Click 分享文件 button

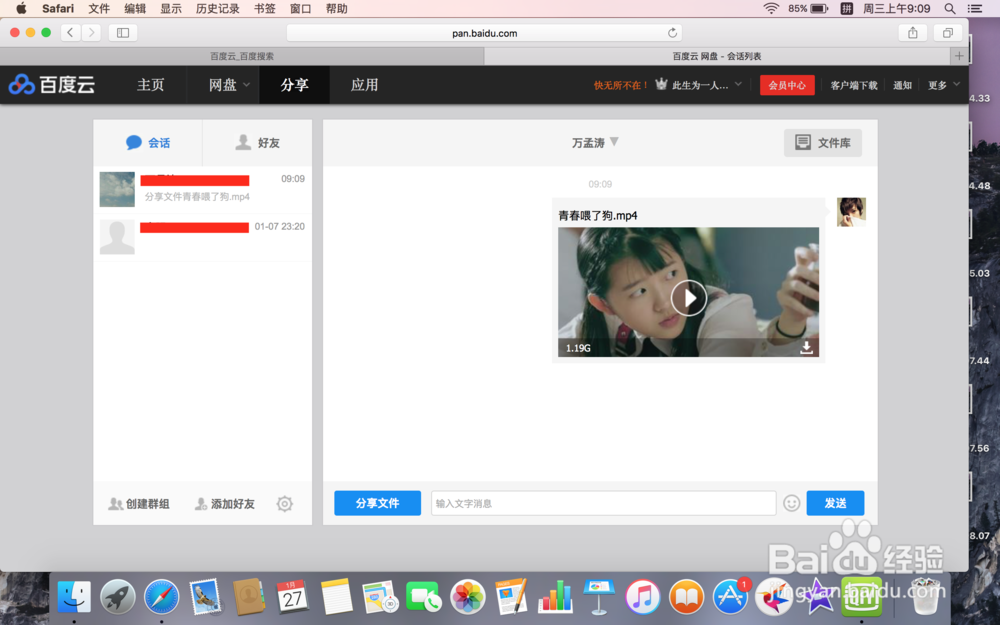tap(378, 503)
